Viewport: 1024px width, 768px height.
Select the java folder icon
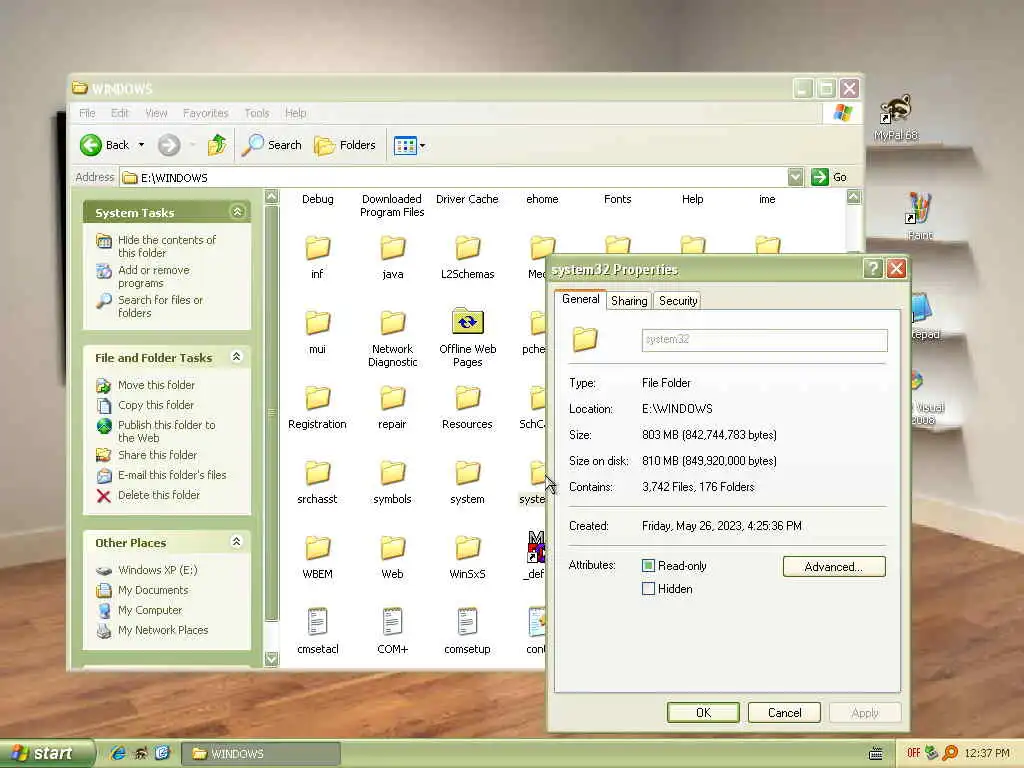pos(392,249)
